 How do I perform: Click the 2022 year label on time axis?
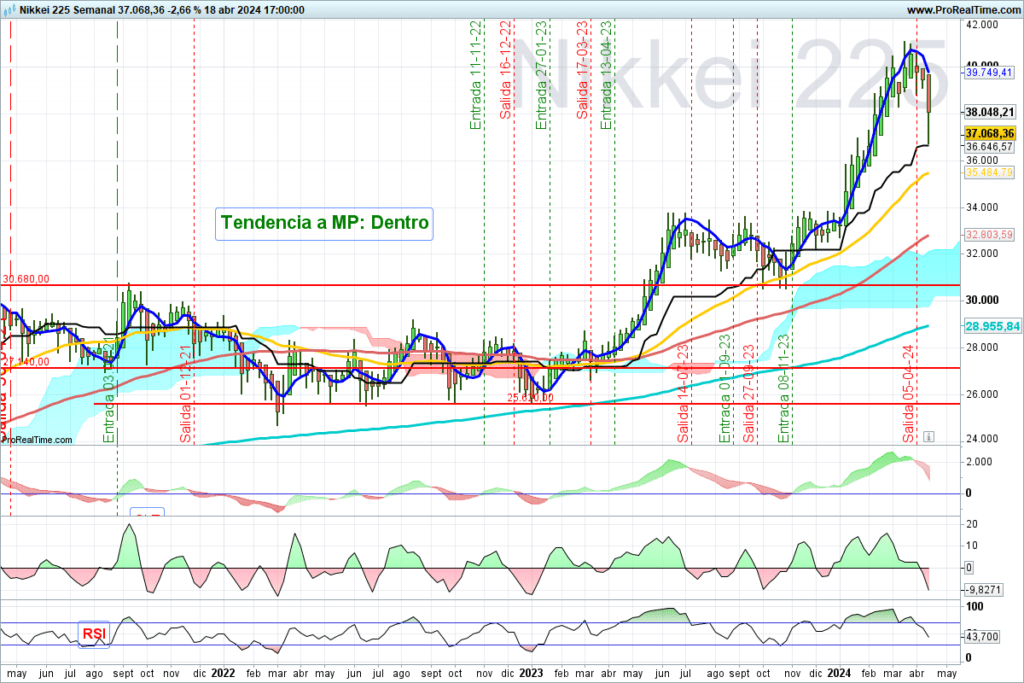click(223, 673)
